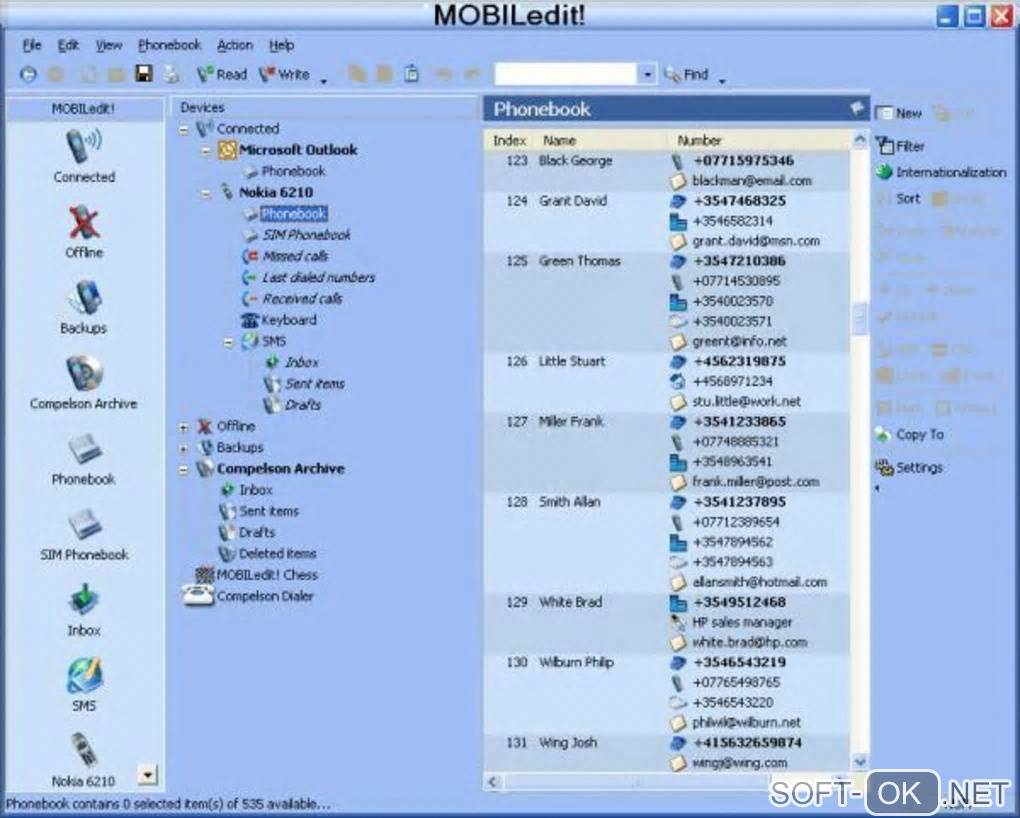This screenshot has width=1020, height=818.
Task: Open the File menu
Action: click(x=31, y=45)
